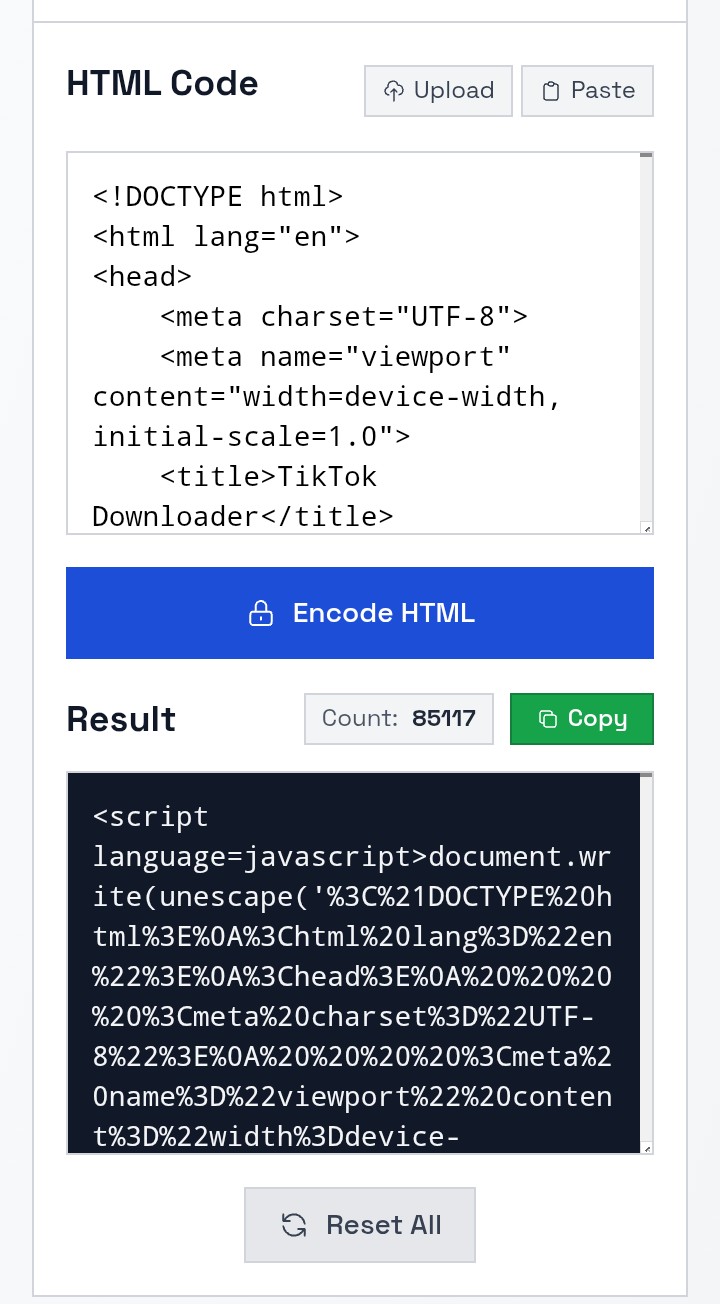Click the HTML Code textarea resize handle
This screenshot has width=720, height=1304.
pyautogui.click(x=647, y=528)
